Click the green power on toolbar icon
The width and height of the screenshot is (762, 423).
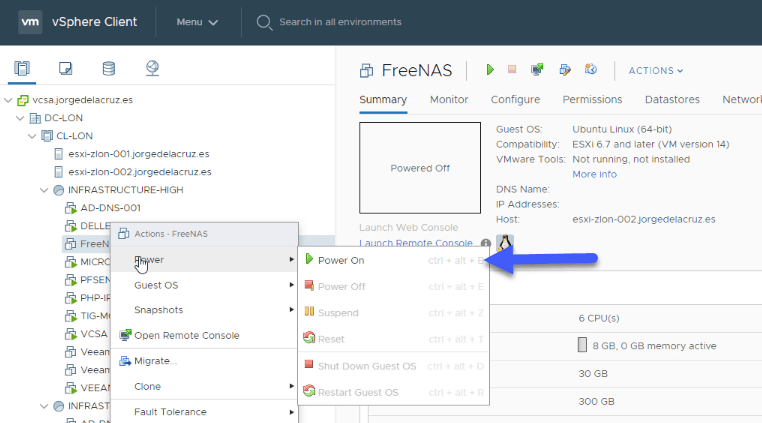tap(490, 70)
